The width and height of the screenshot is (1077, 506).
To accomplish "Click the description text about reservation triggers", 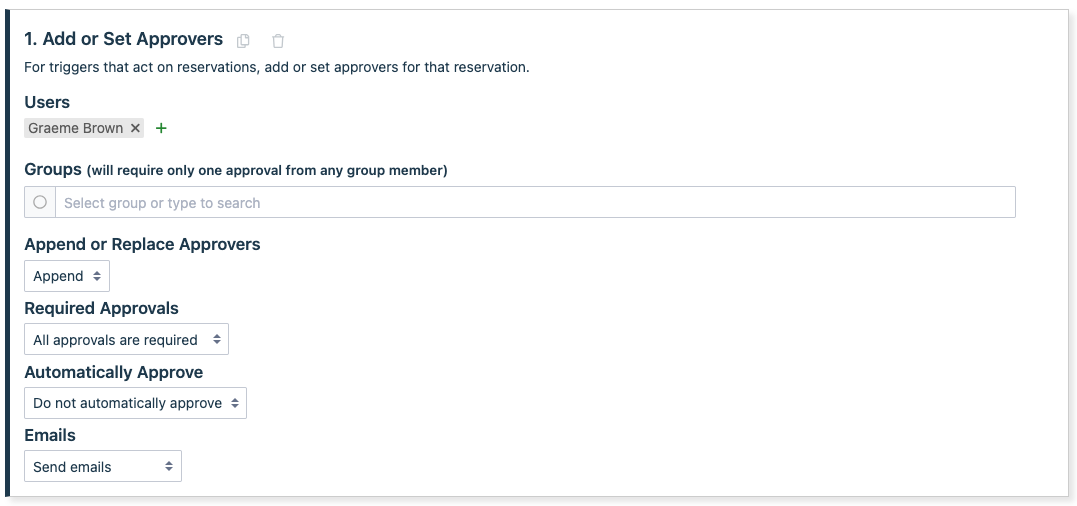I will coord(276,68).
